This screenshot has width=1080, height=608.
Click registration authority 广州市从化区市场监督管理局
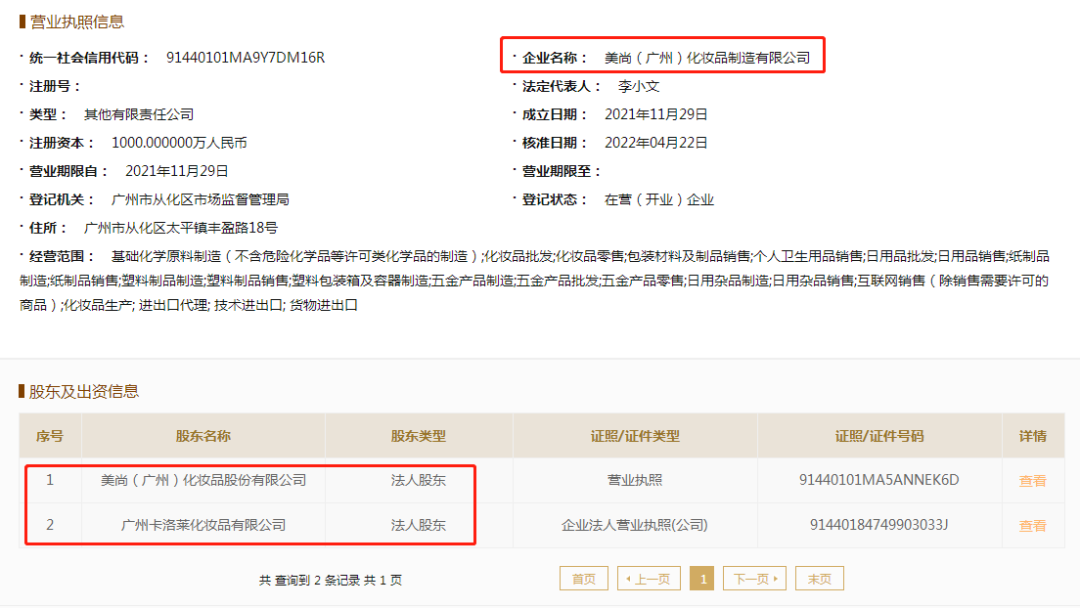tap(200, 200)
